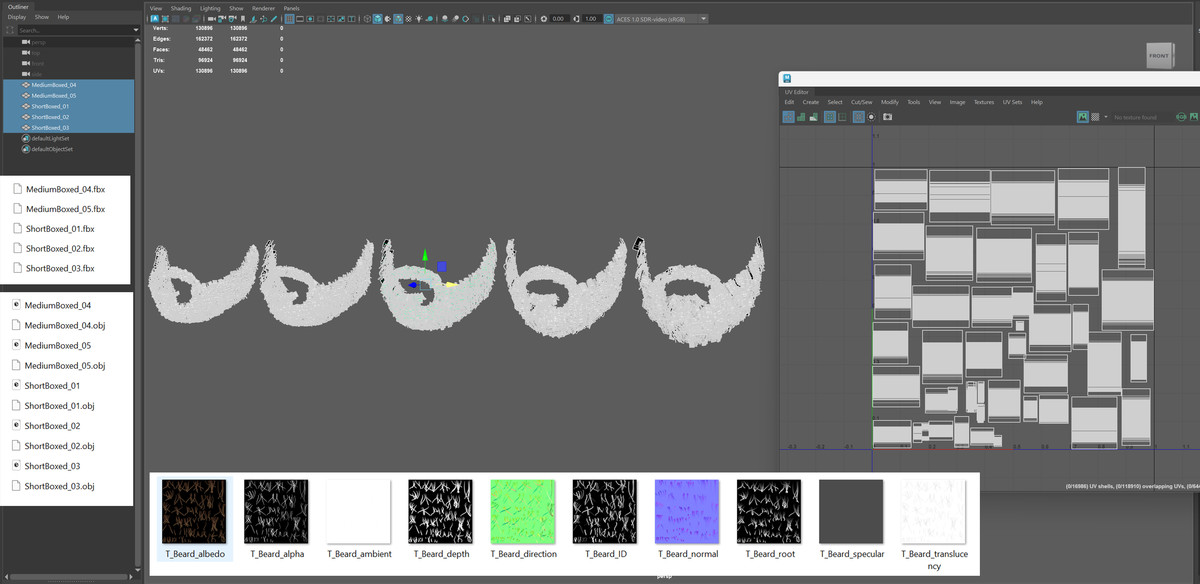The image size is (1200, 584).
Task: Click the exposure icon beside 0.00 field
Action: click(x=544, y=19)
